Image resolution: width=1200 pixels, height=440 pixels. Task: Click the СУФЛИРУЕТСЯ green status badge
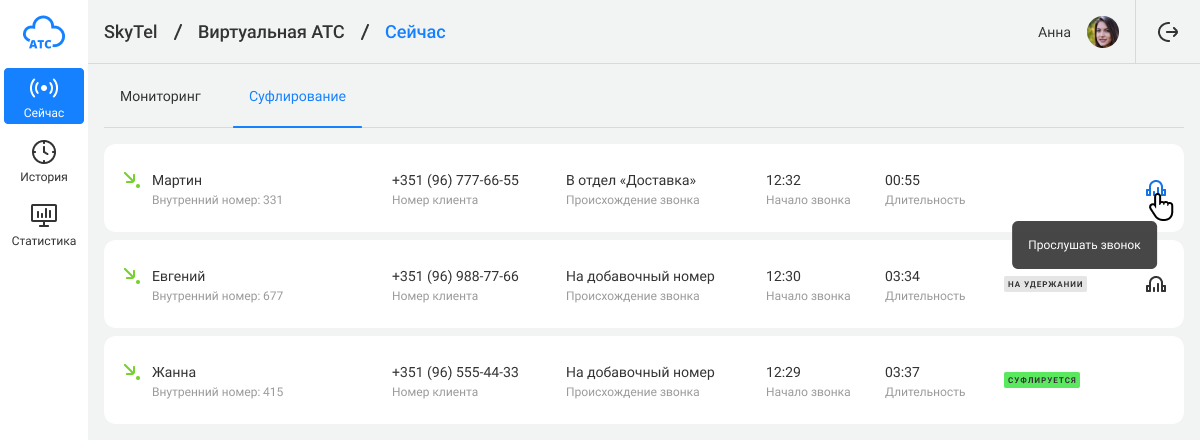1042,380
